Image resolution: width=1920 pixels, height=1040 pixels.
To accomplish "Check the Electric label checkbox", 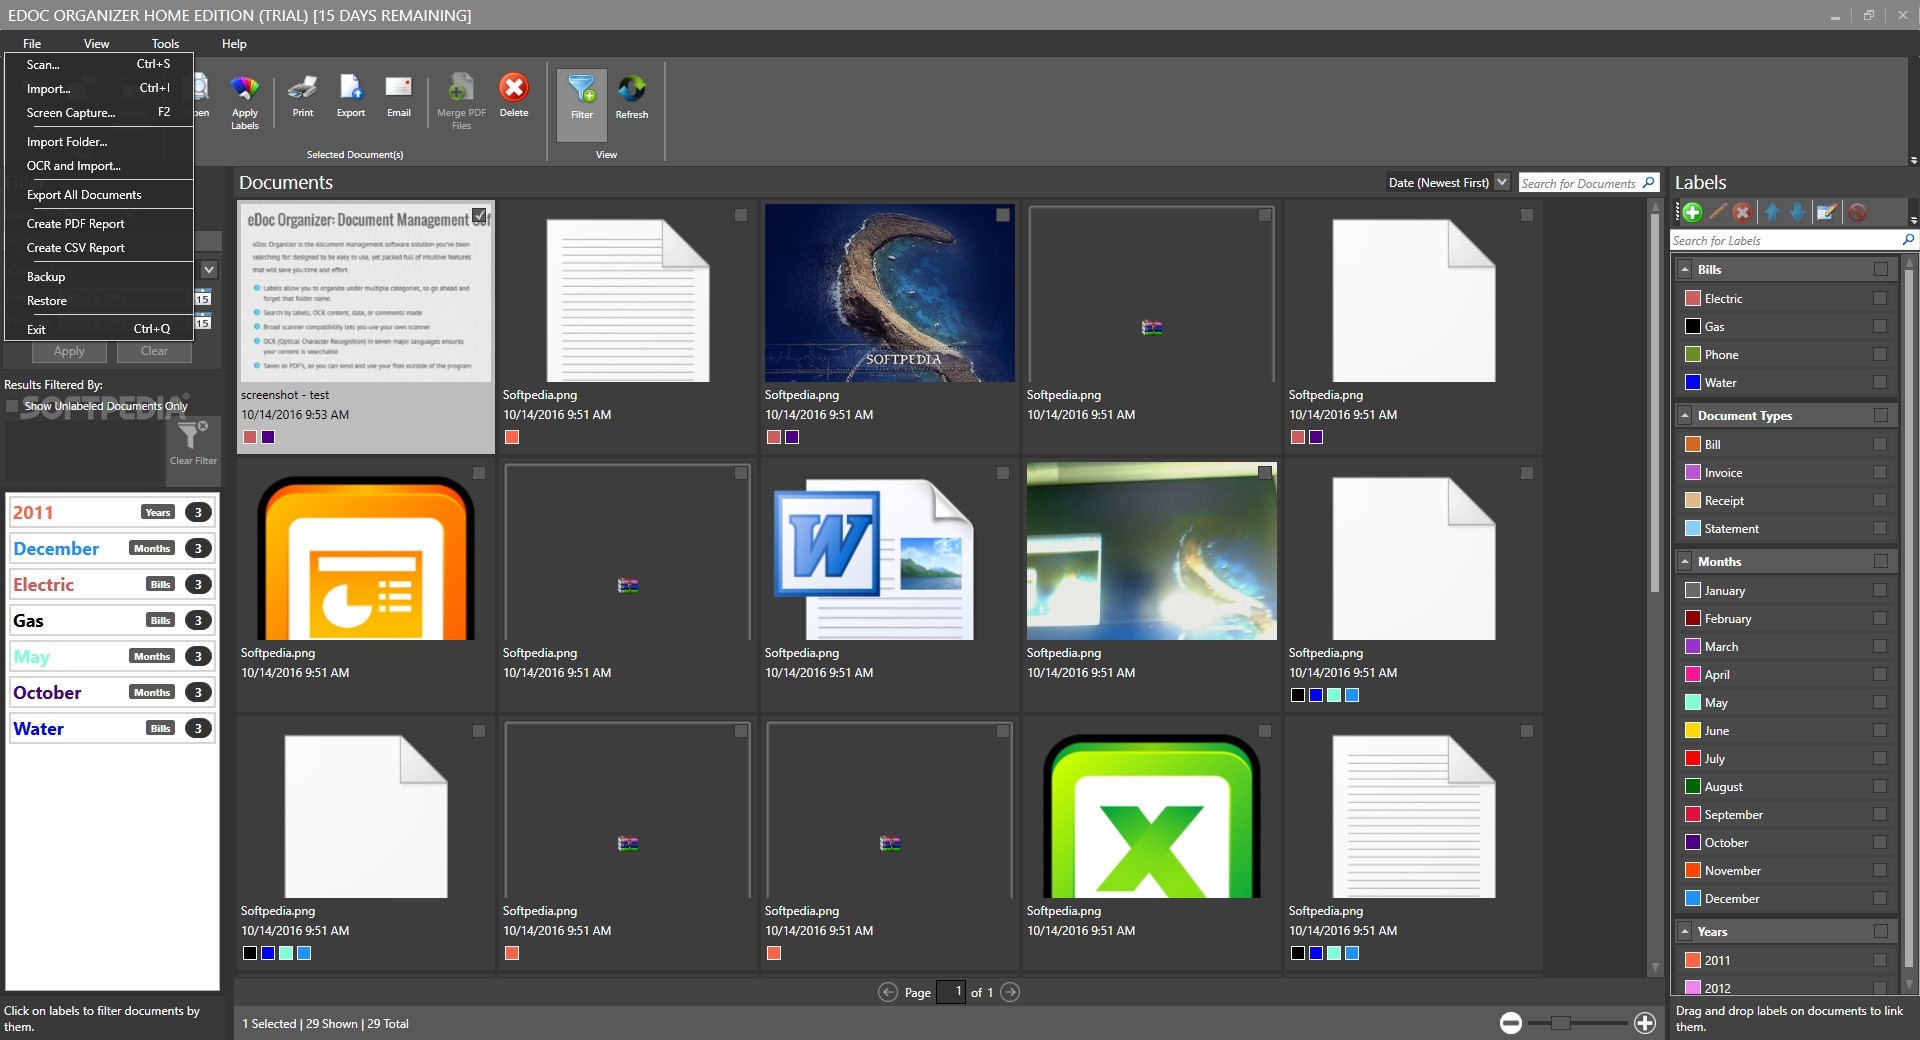I will pos(1880,298).
